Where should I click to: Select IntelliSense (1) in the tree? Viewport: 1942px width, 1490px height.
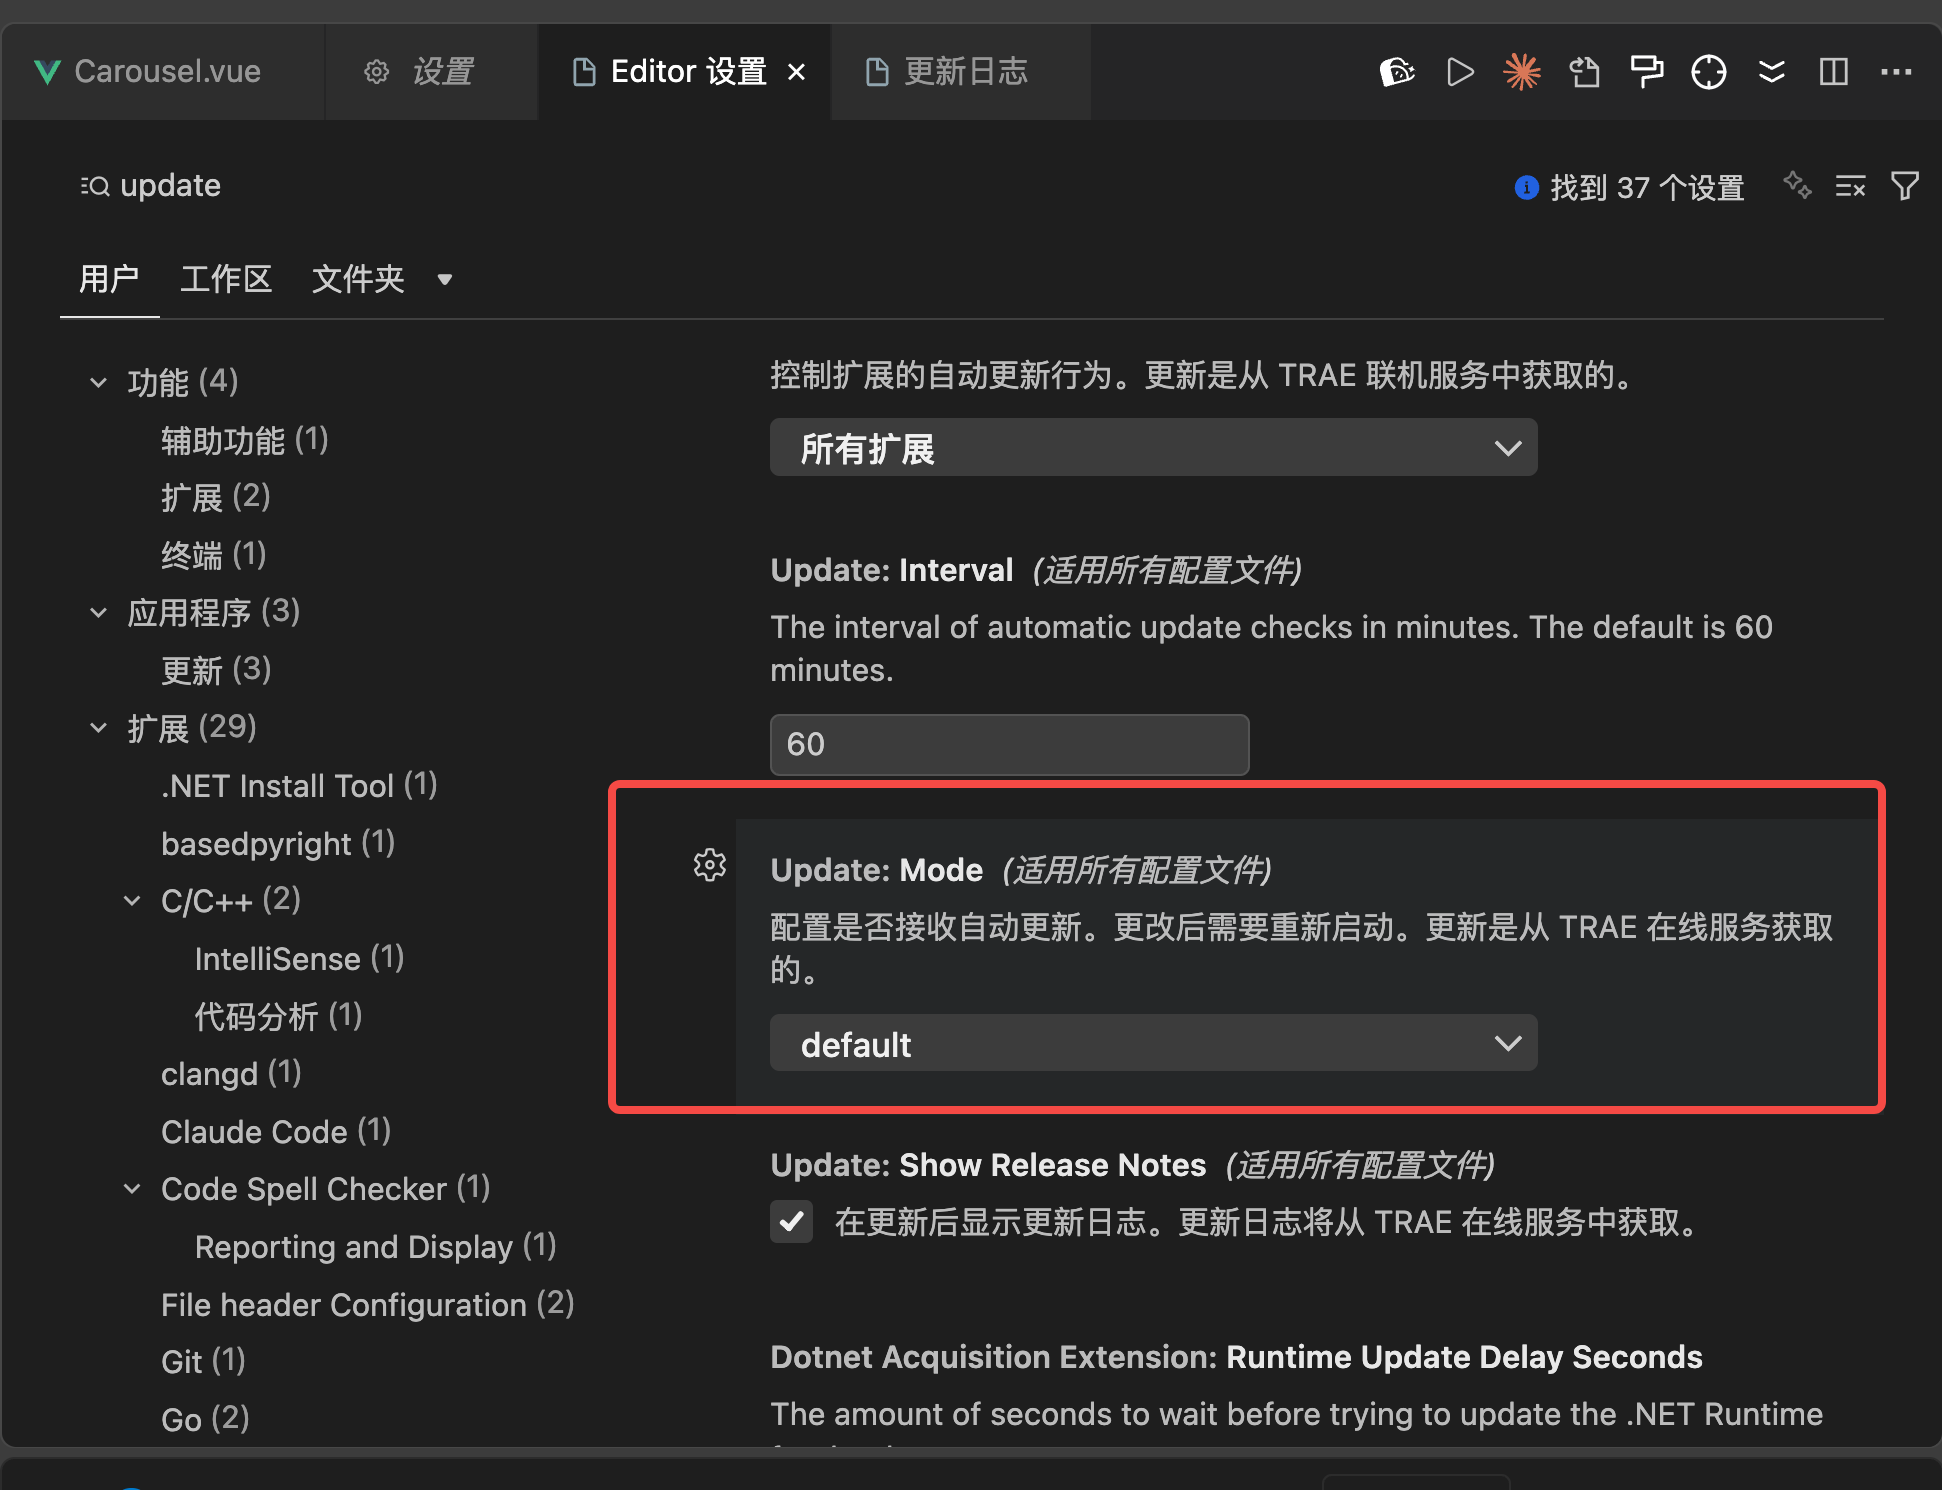(x=299, y=958)
